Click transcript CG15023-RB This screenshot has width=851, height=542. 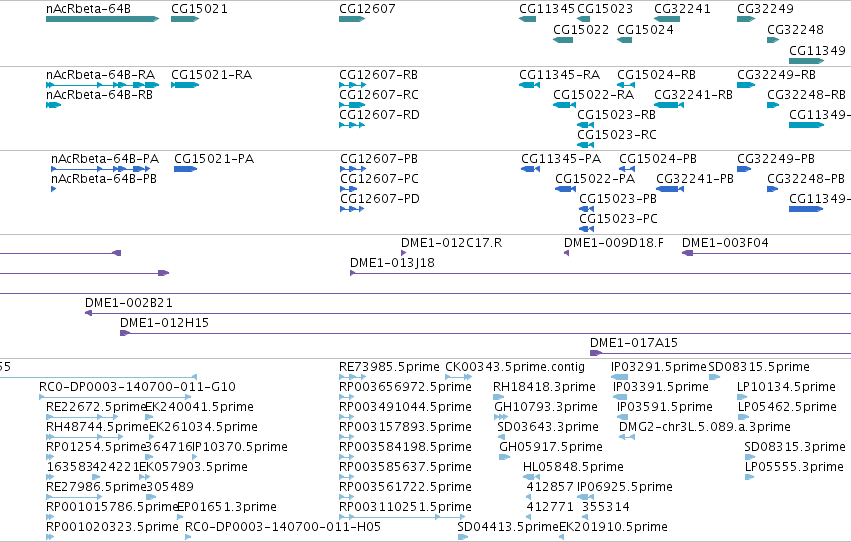(x=617, y=115)
